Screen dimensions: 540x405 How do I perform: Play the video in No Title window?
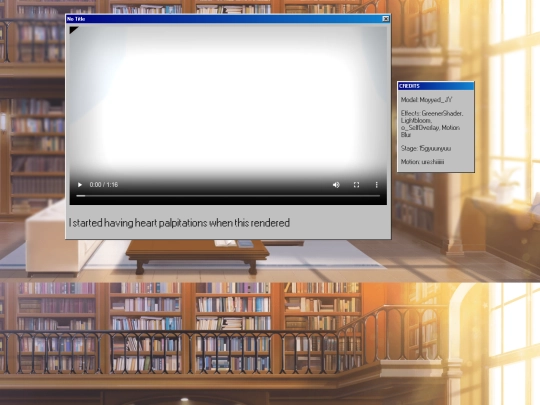(80, 185)
